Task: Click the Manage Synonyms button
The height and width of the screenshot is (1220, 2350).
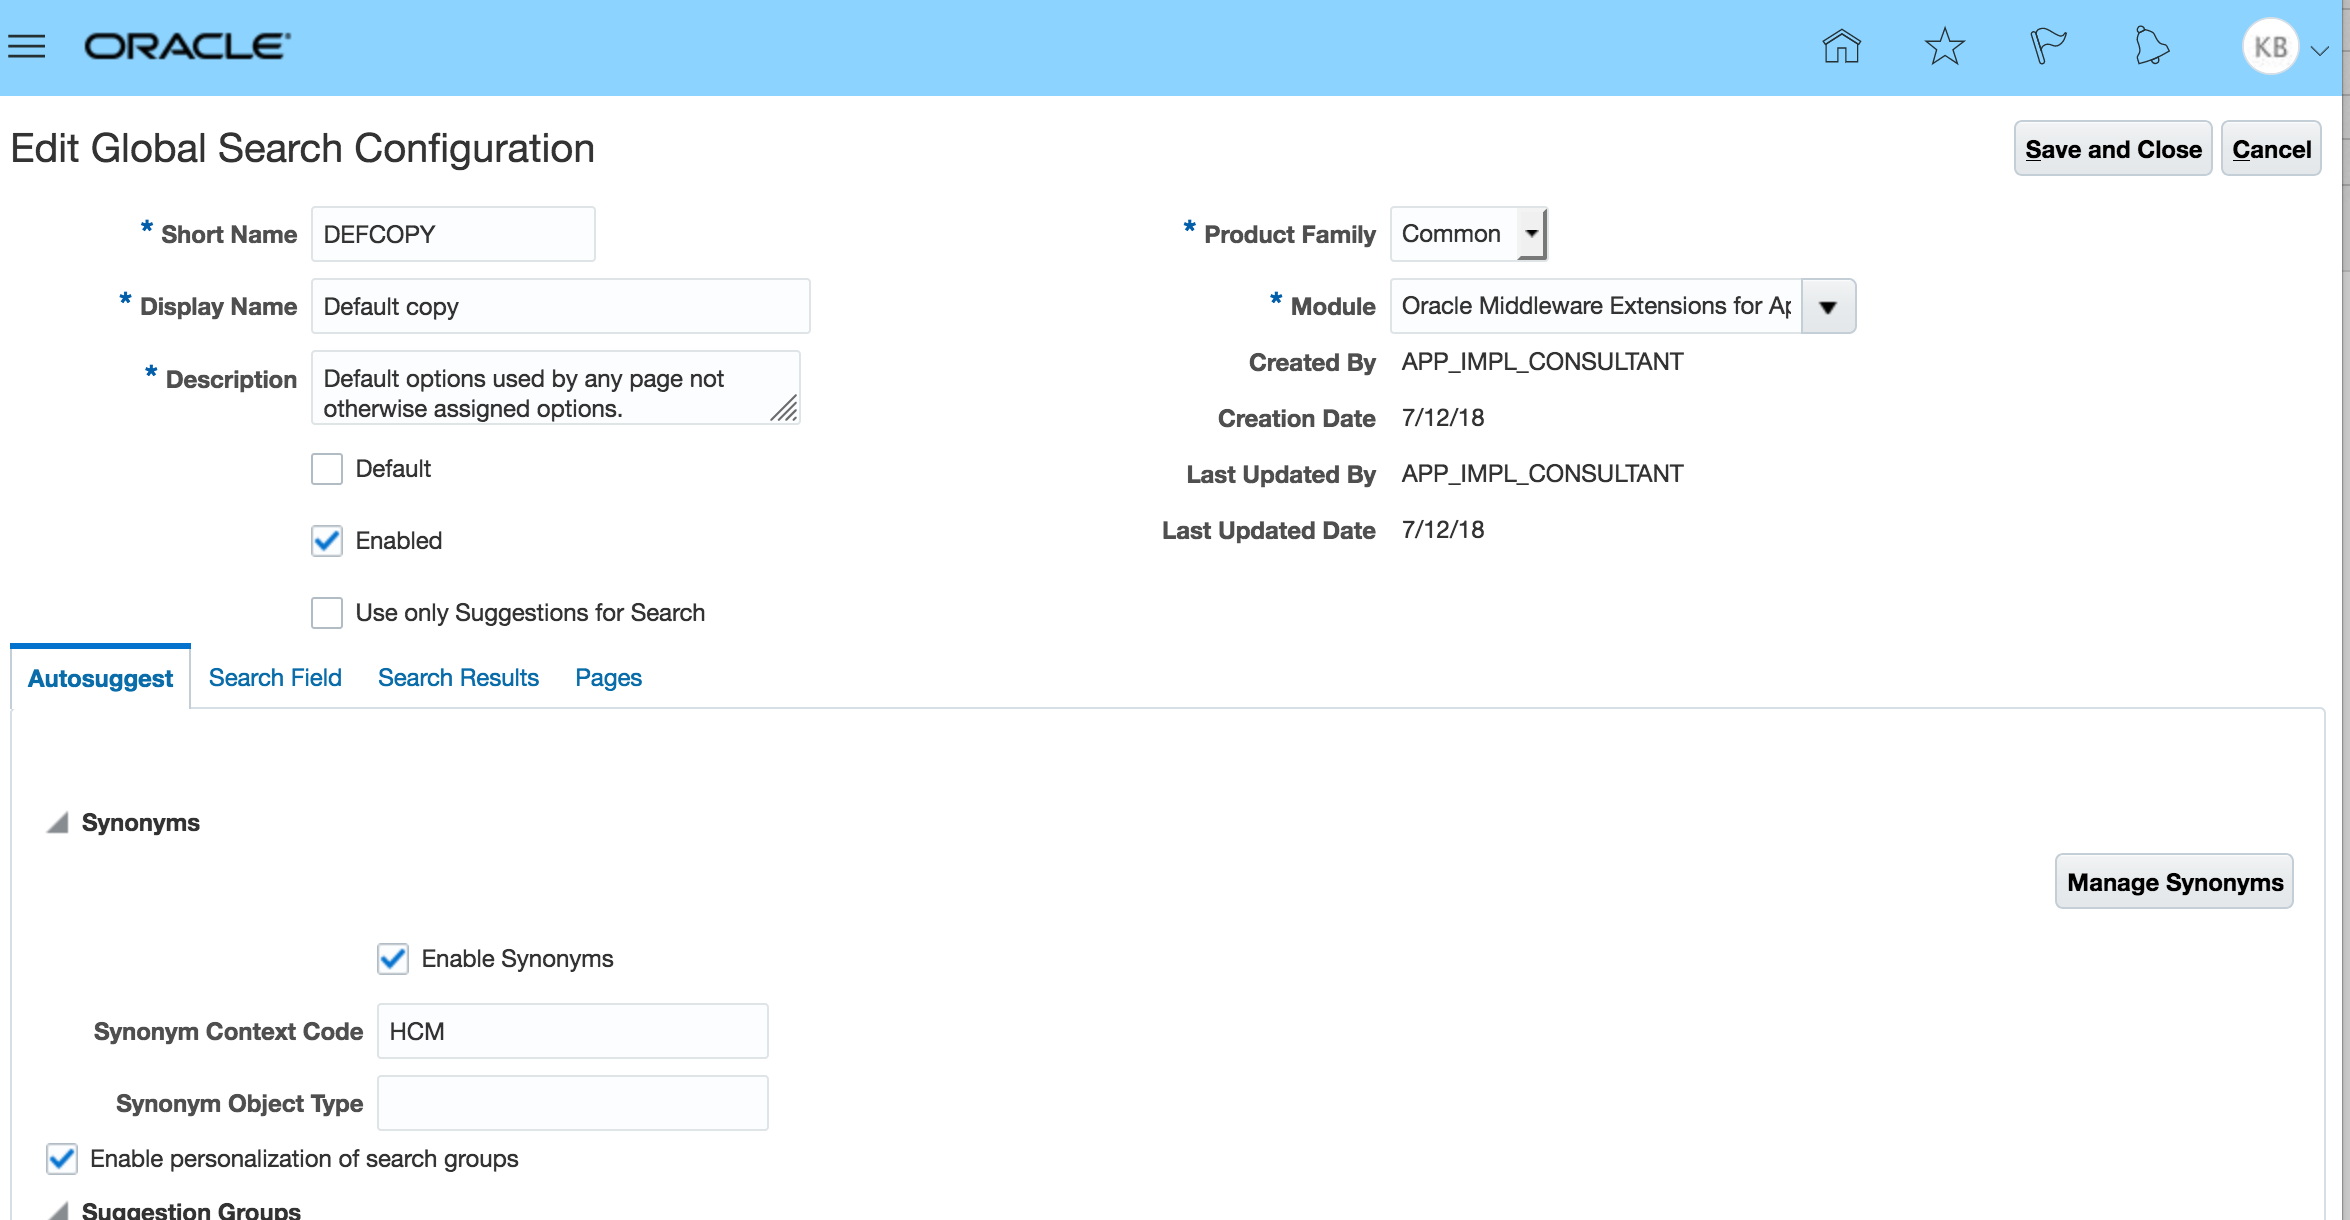Action: tap(2174, 882)
